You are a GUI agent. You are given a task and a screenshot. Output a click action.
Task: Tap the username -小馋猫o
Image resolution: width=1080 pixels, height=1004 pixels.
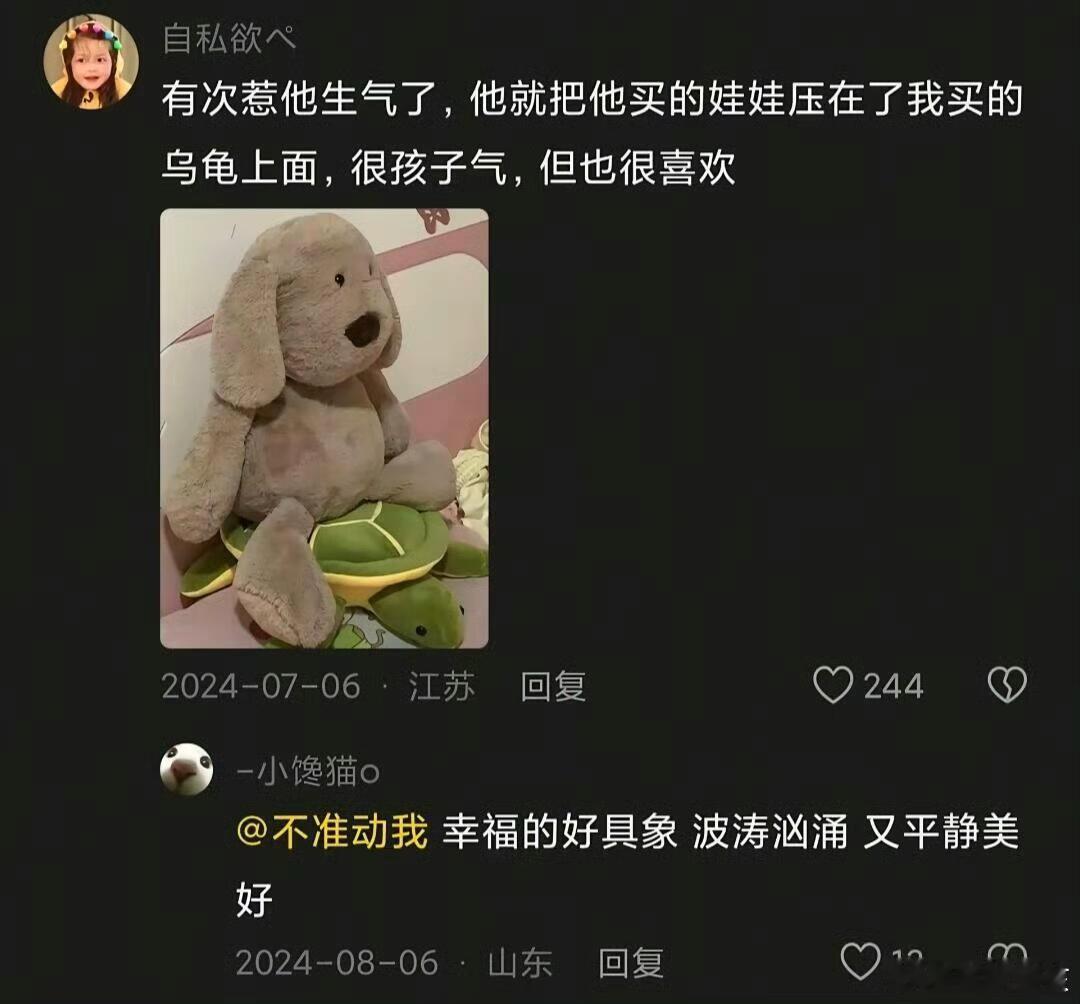308,771
